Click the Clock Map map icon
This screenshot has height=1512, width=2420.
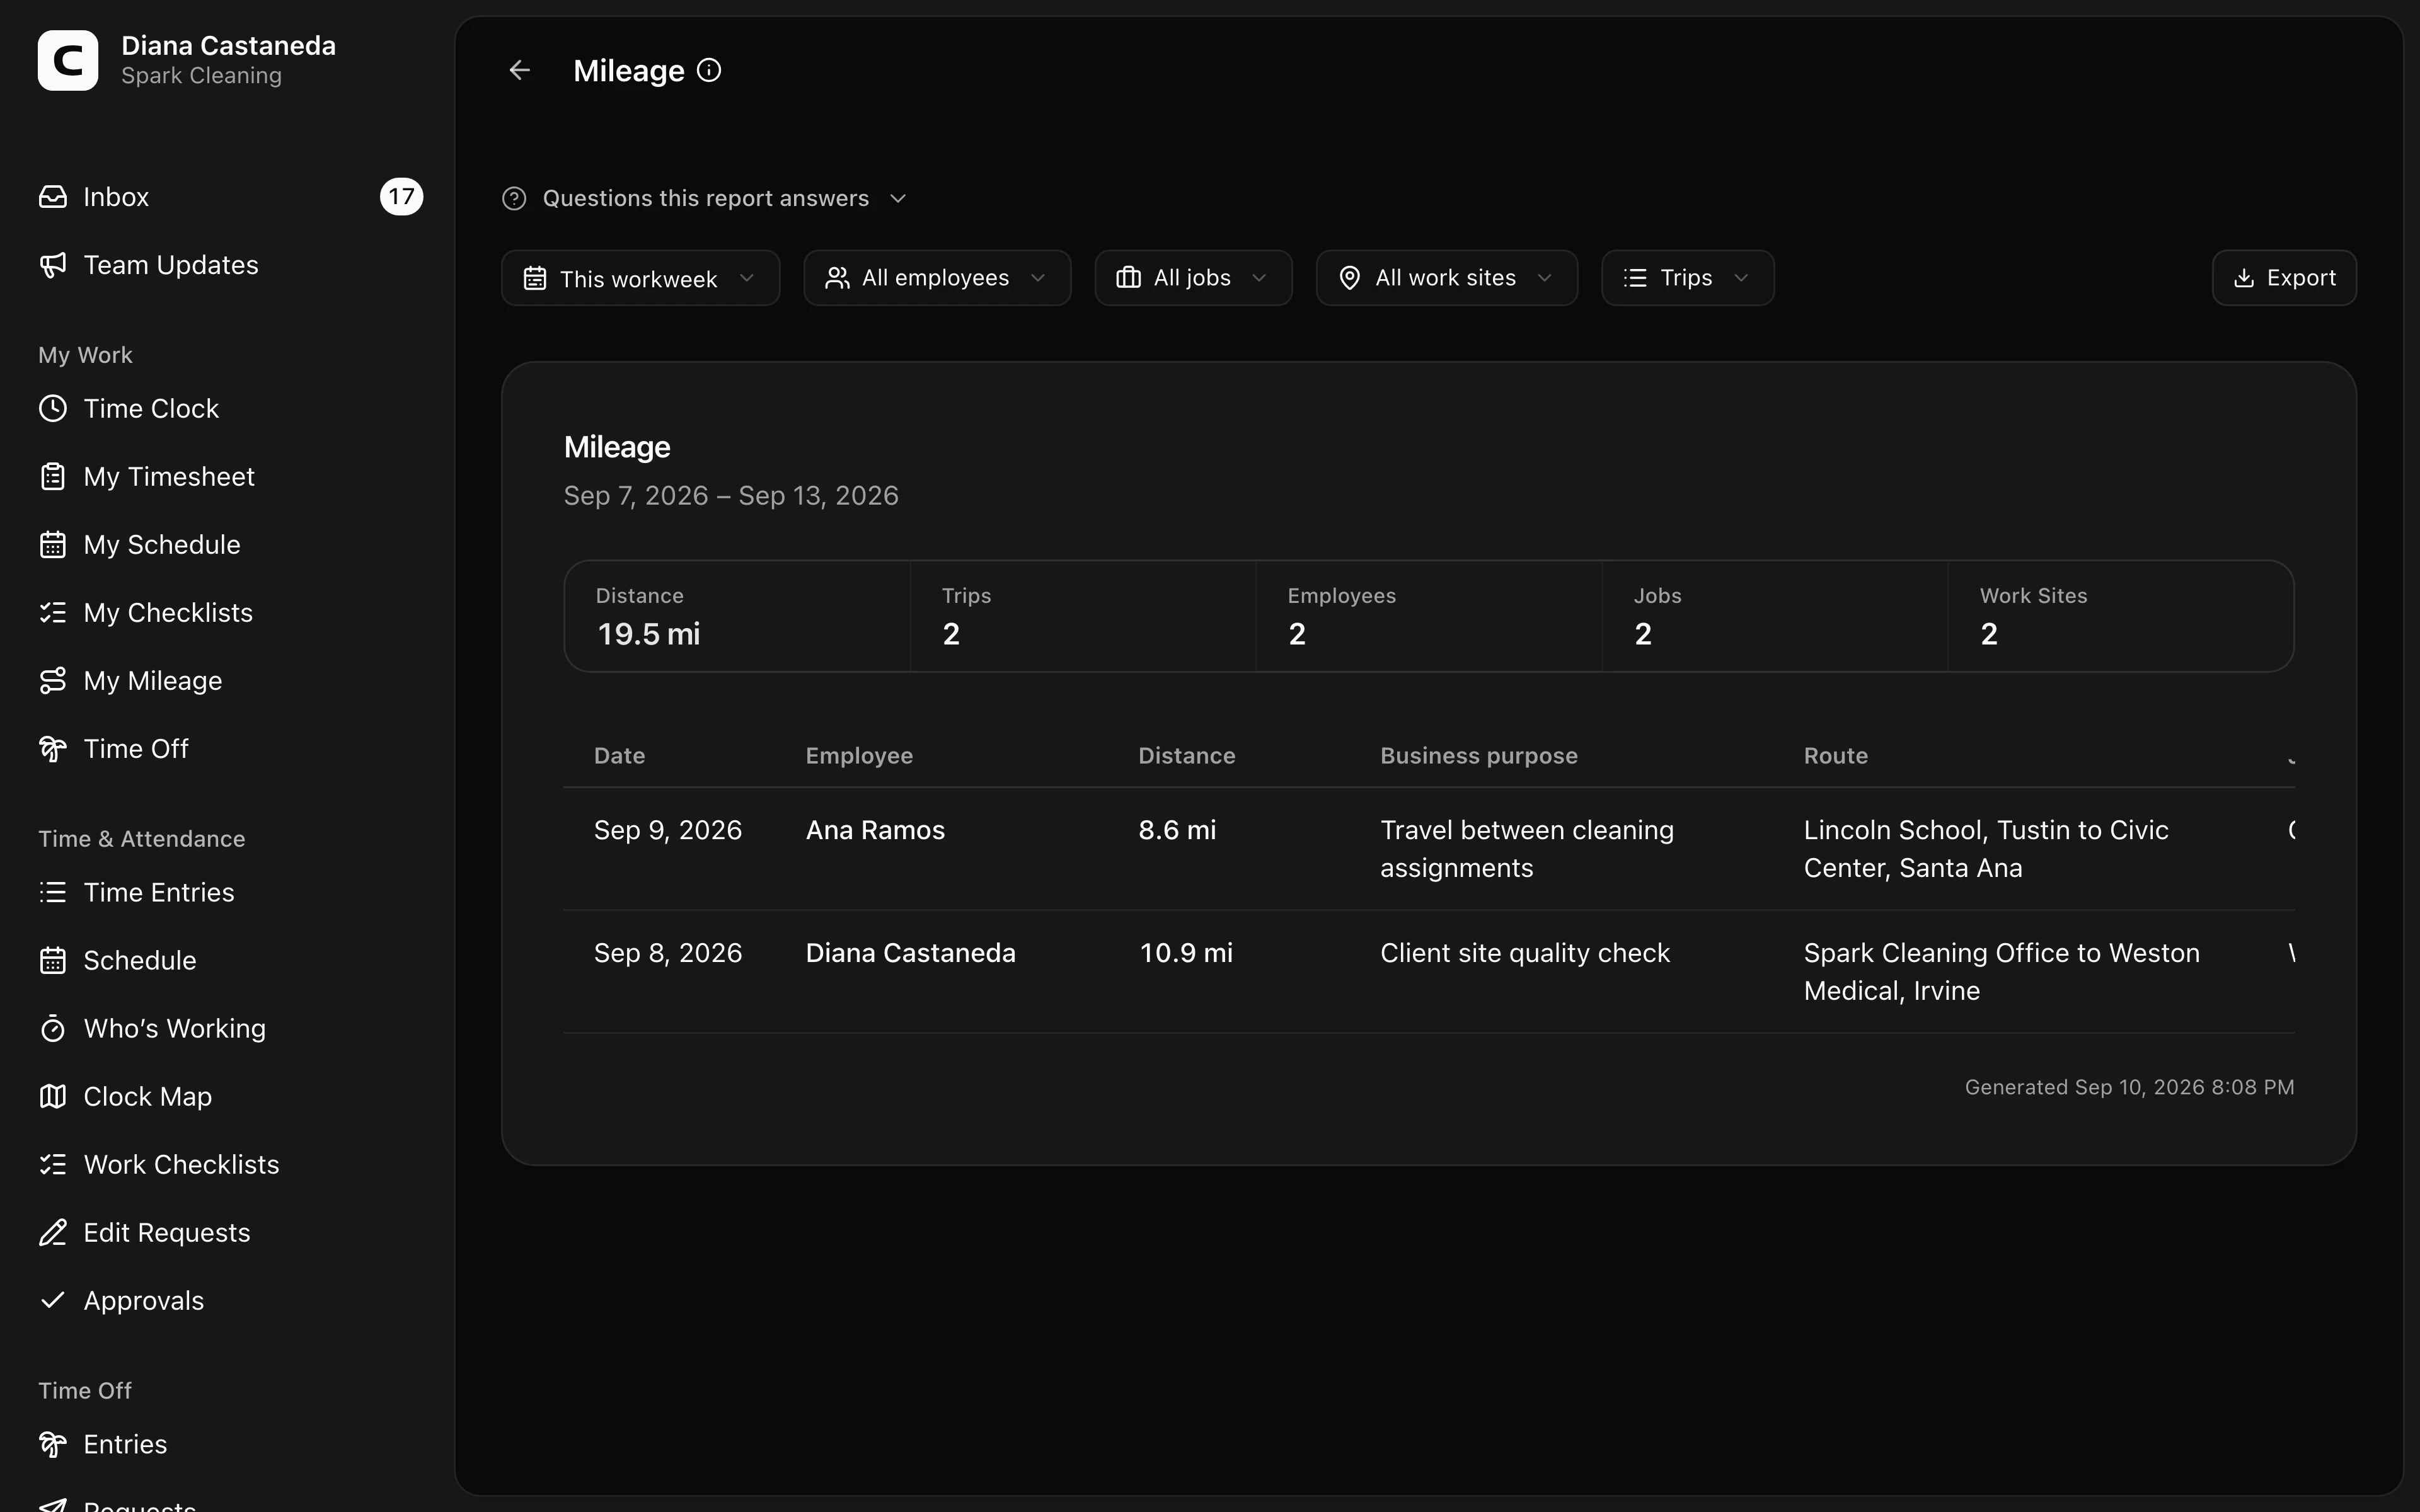pos(53,1097)
